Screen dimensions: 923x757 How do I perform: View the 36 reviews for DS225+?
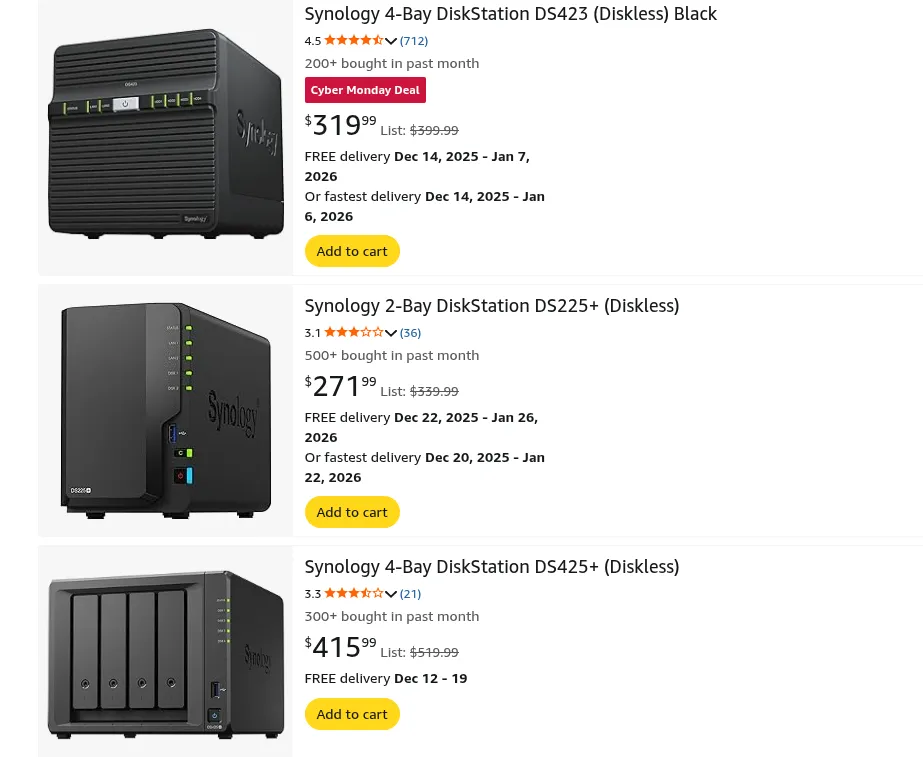click(x=410, y=332)
